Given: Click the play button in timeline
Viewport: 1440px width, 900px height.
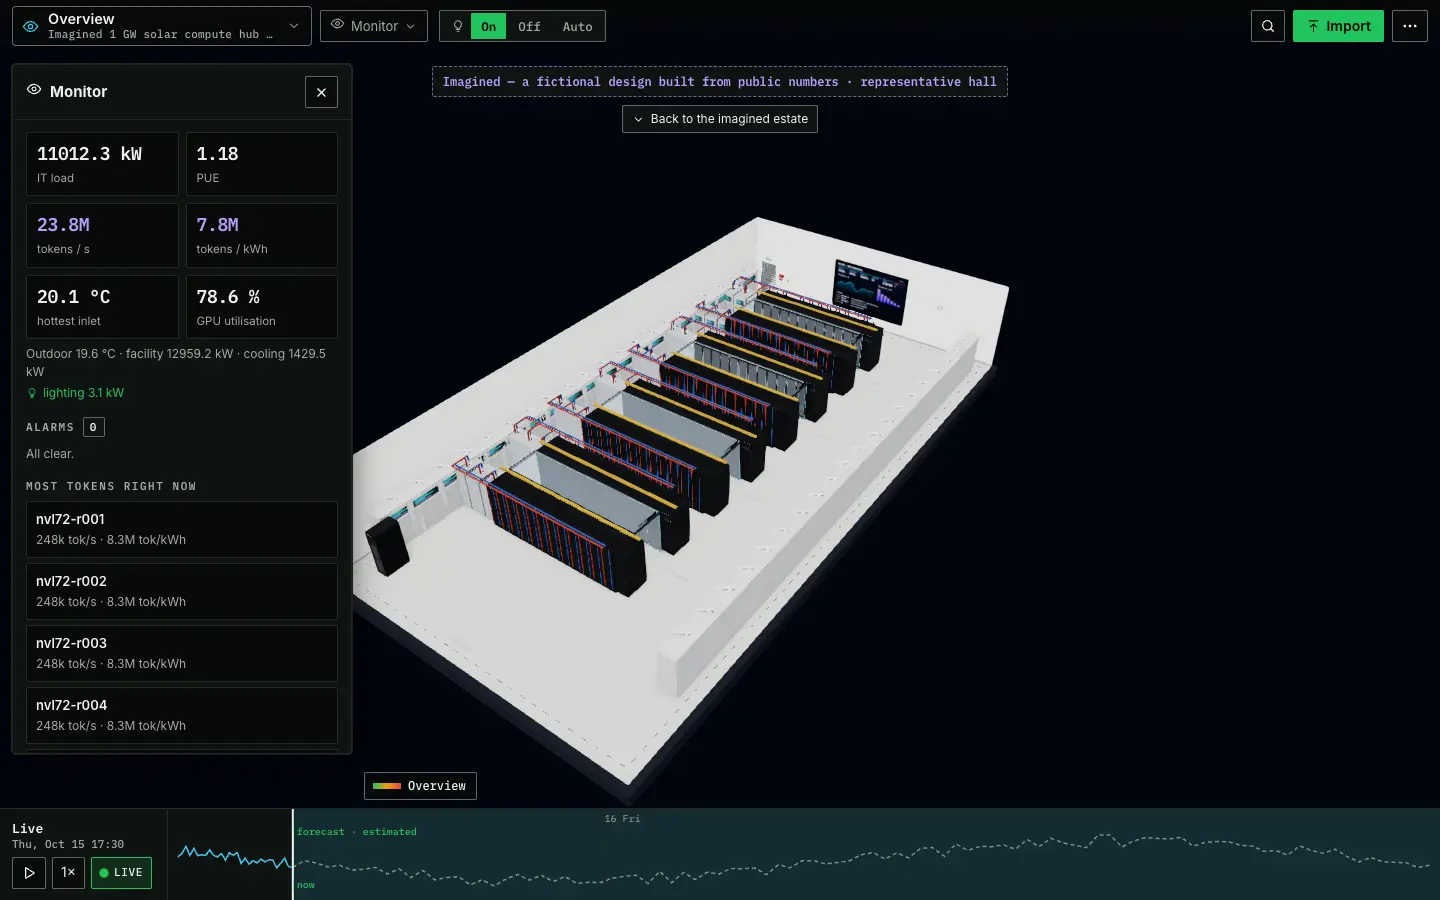Looking at the screenshot, I should pos(29,872).
